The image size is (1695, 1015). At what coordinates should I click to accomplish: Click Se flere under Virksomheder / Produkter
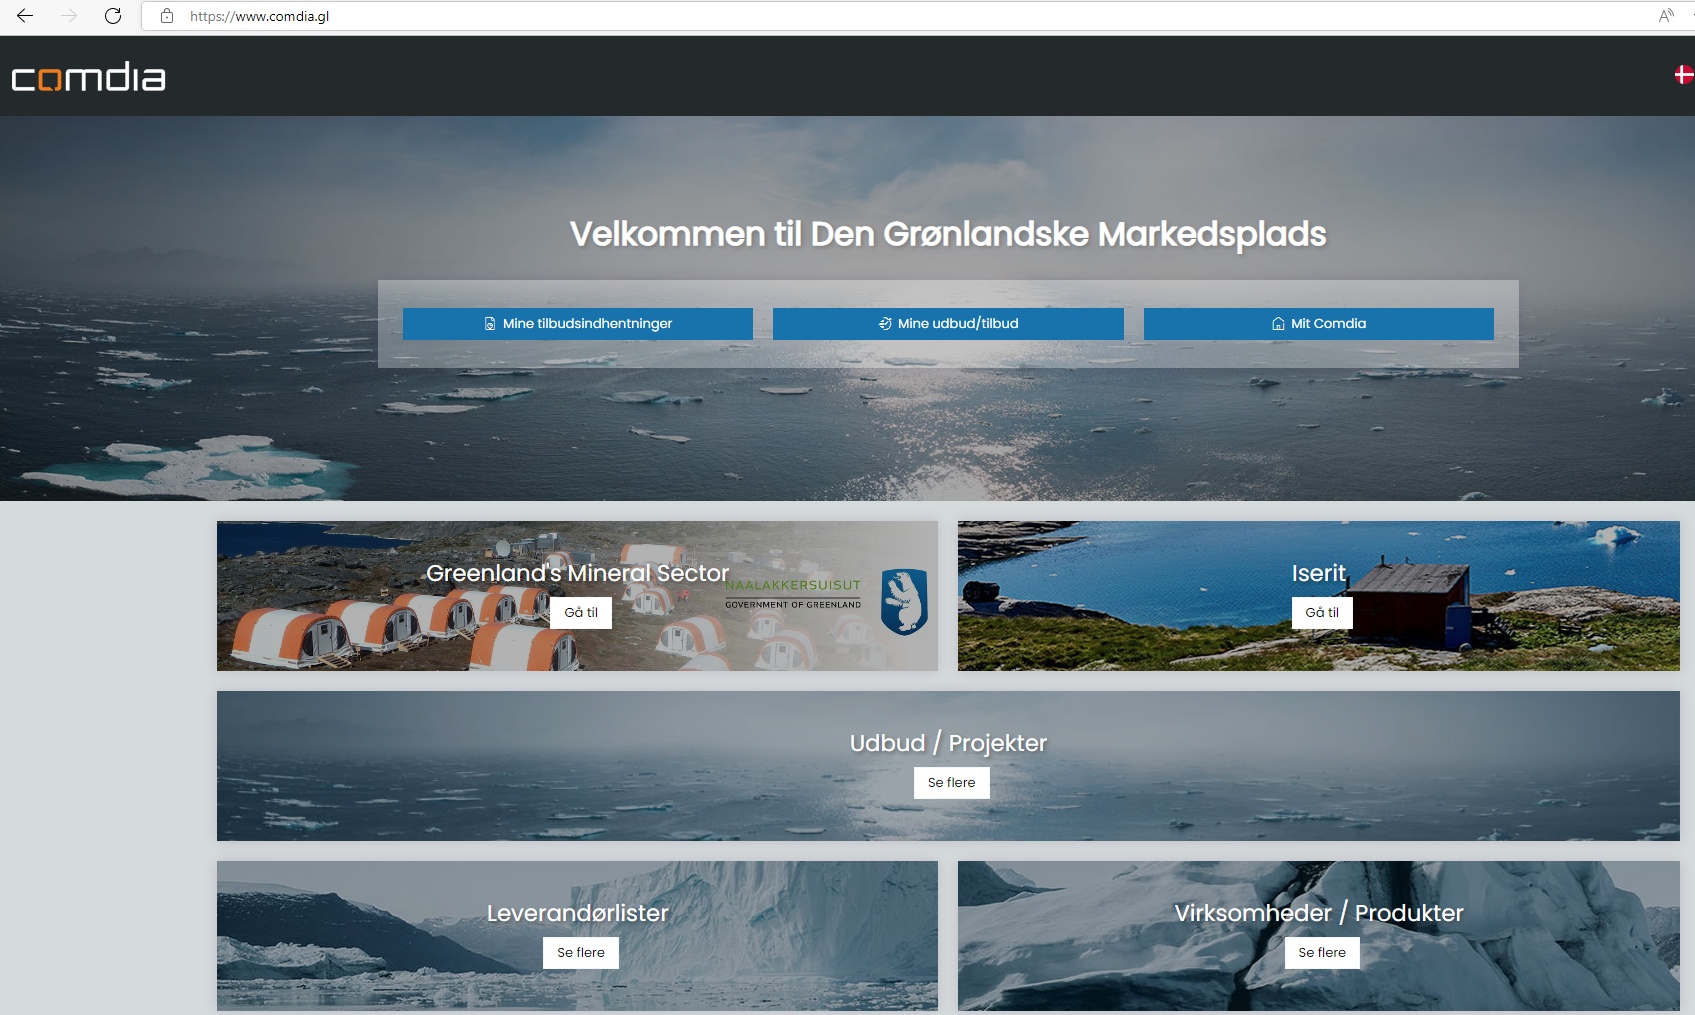pos(1322,953)
